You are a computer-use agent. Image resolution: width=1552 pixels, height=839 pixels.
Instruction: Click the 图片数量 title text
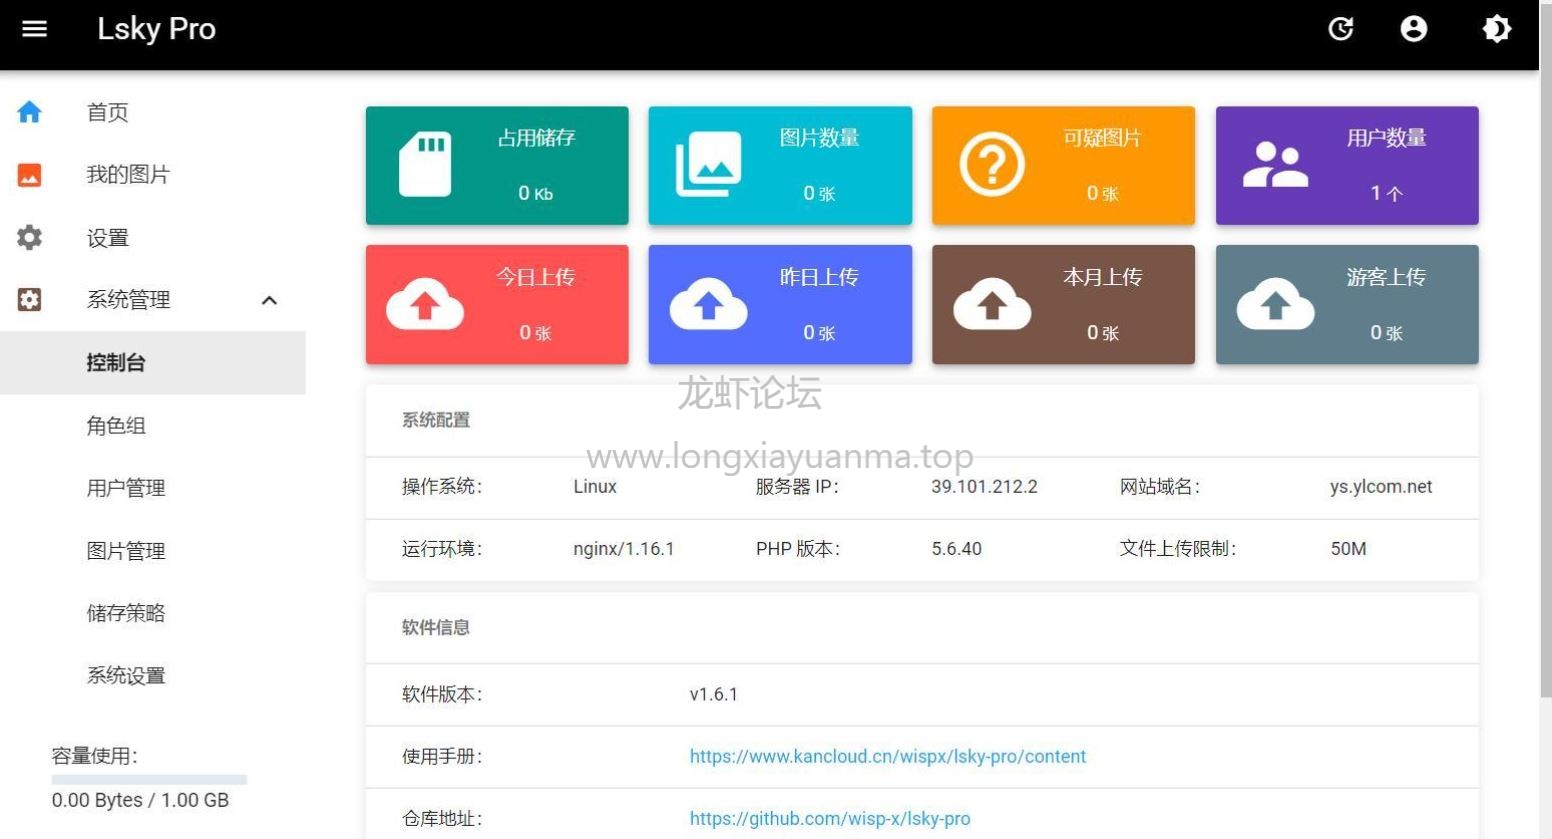820,138
